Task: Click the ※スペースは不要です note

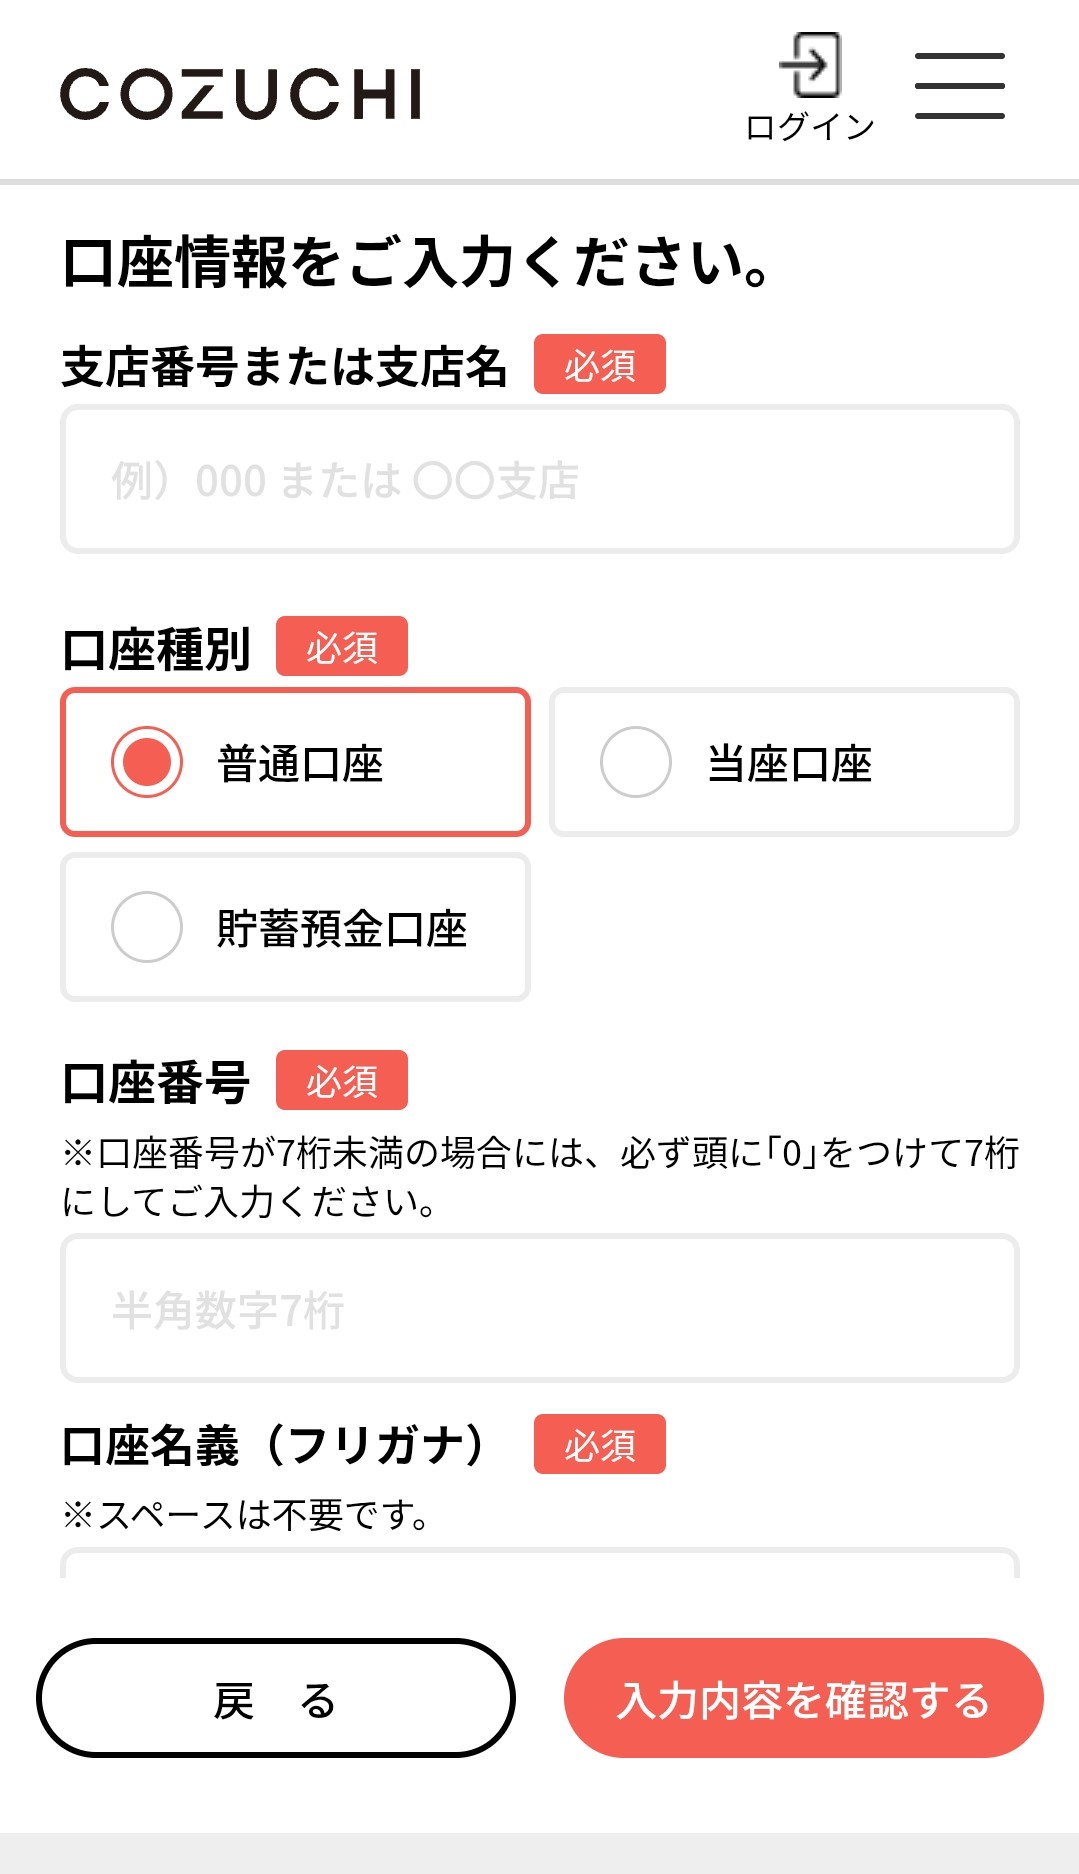Action: click(246, 1515)
